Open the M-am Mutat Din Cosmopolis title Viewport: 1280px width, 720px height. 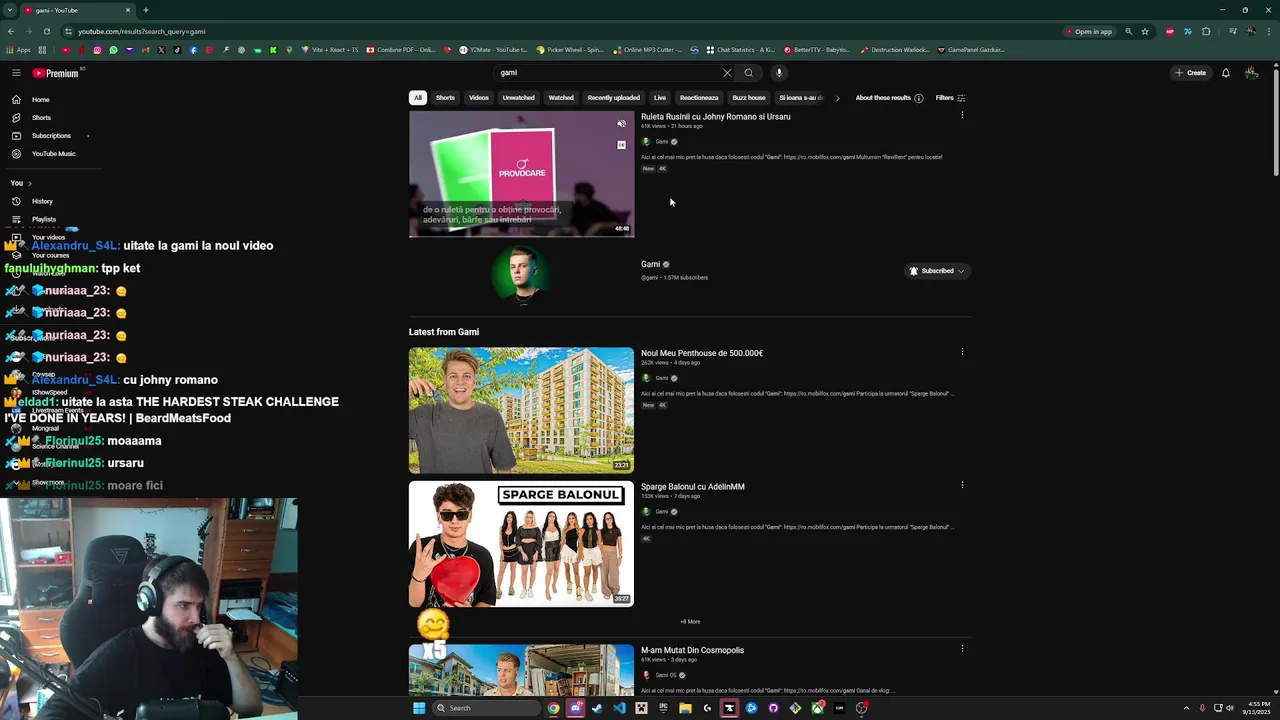pos(692,650)
